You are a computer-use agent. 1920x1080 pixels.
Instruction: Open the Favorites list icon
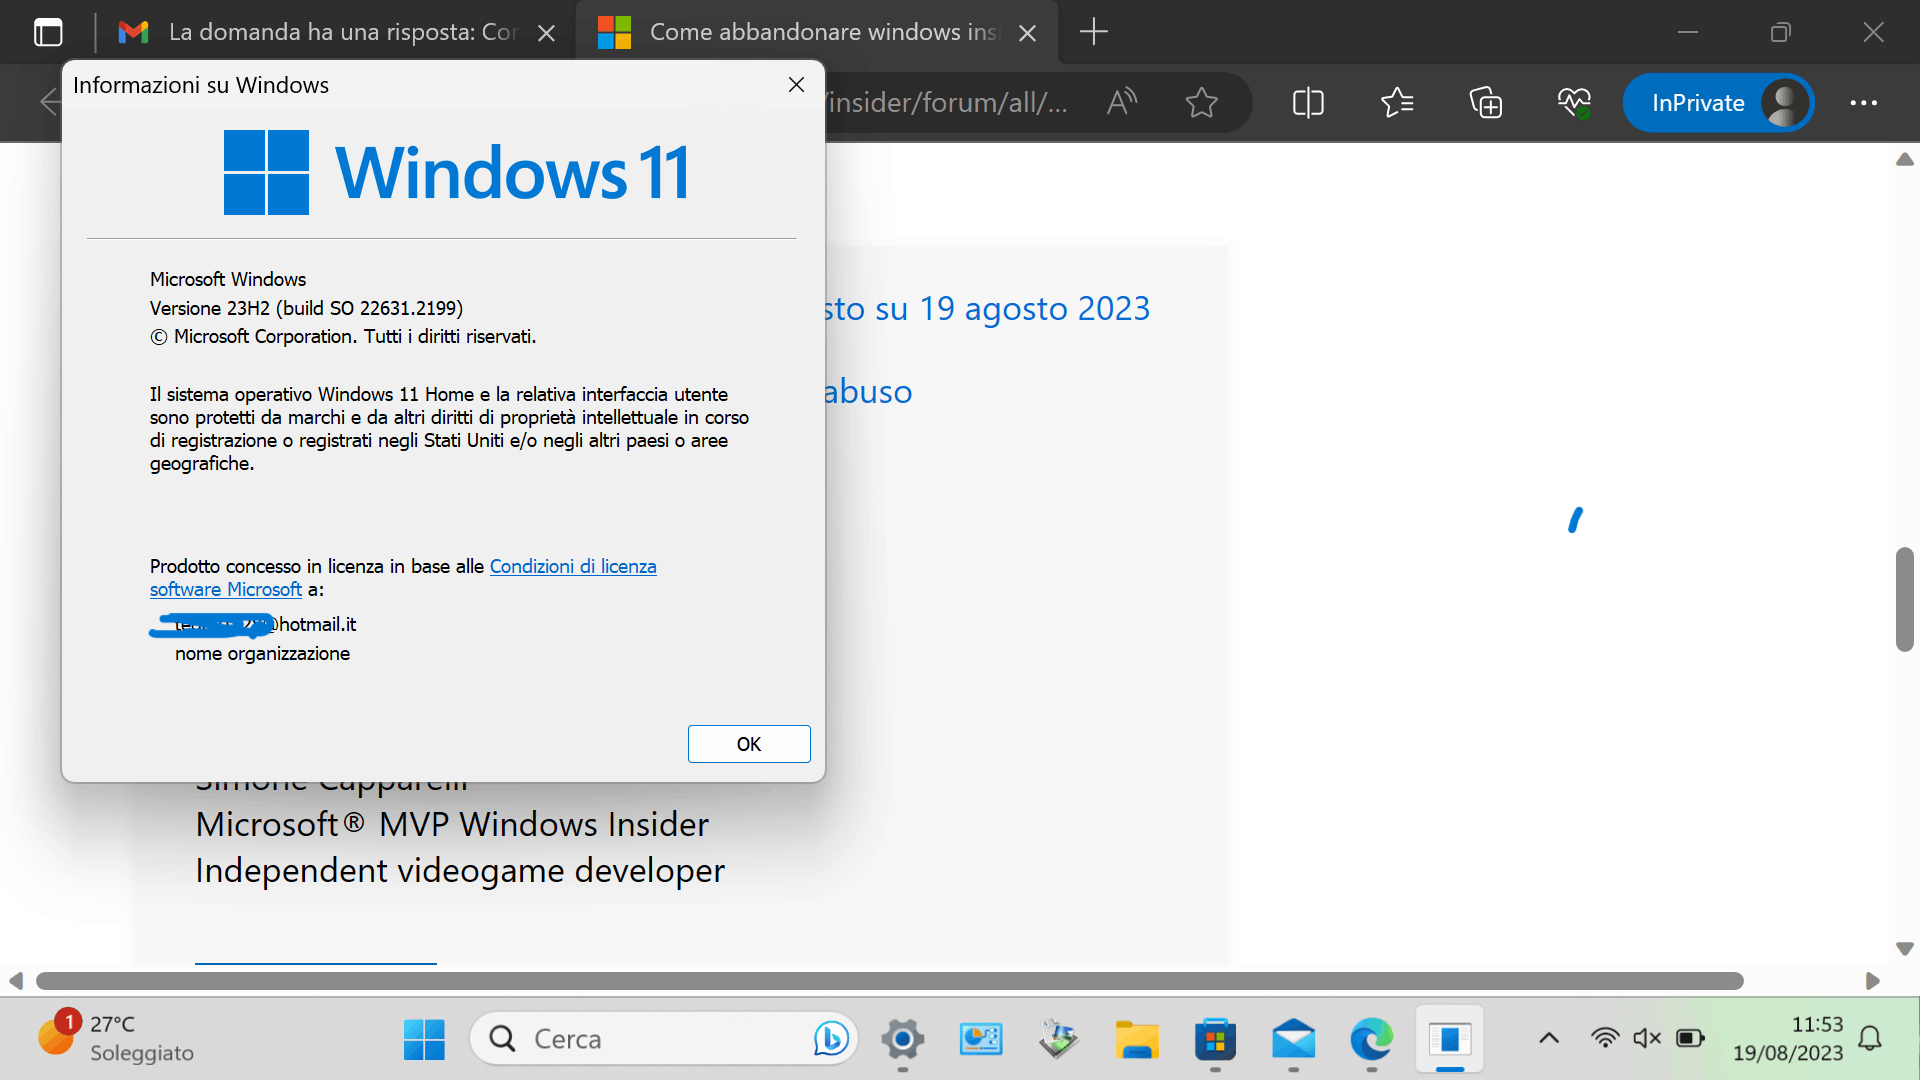click(x=1396, y=102)
